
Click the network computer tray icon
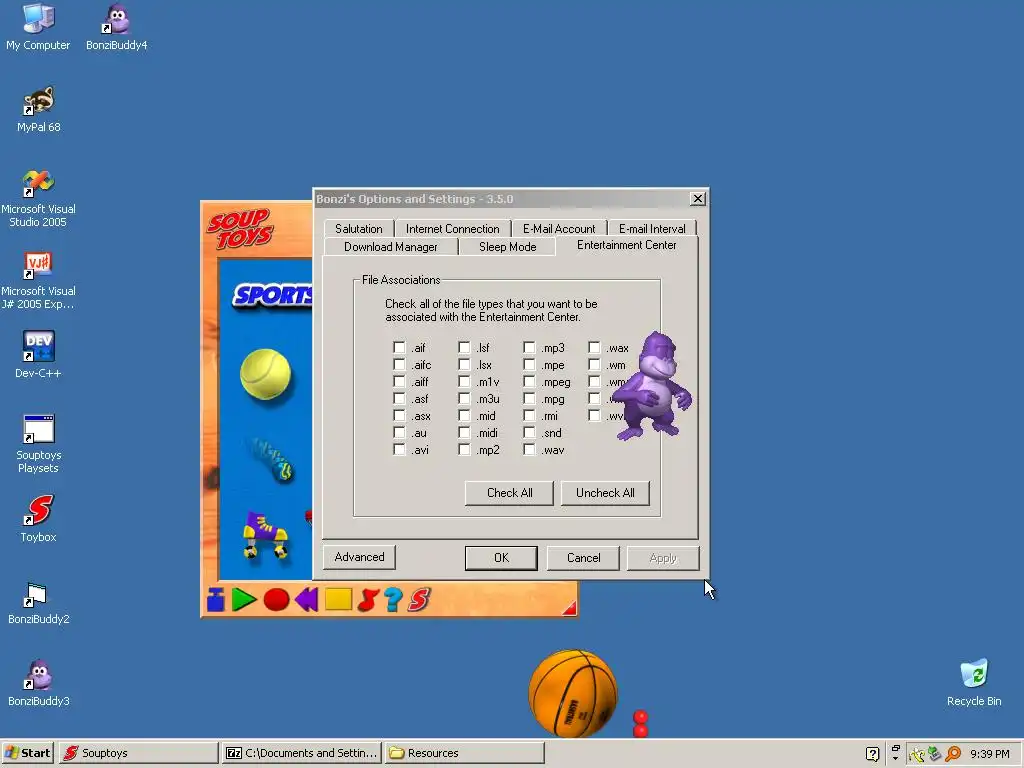[935, 754]
